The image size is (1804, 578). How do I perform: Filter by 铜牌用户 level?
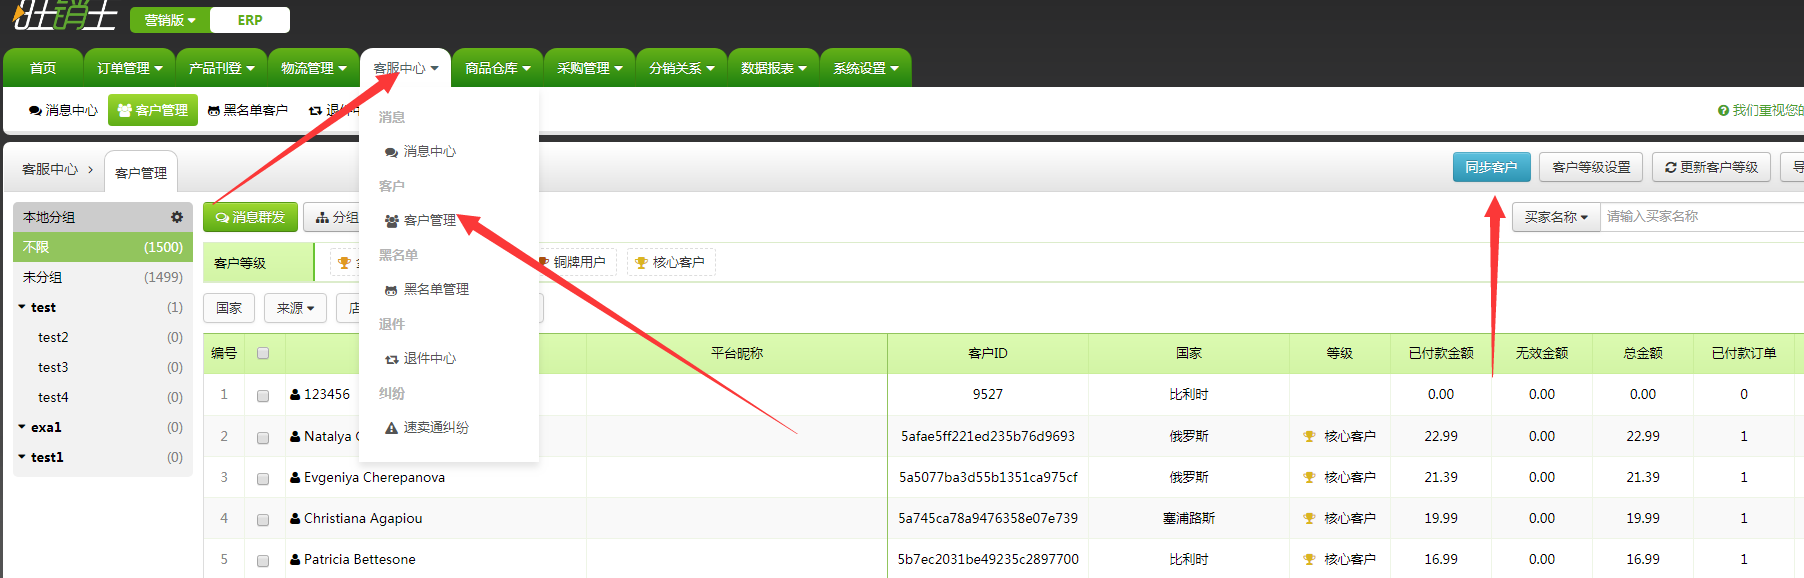(579, 263)
